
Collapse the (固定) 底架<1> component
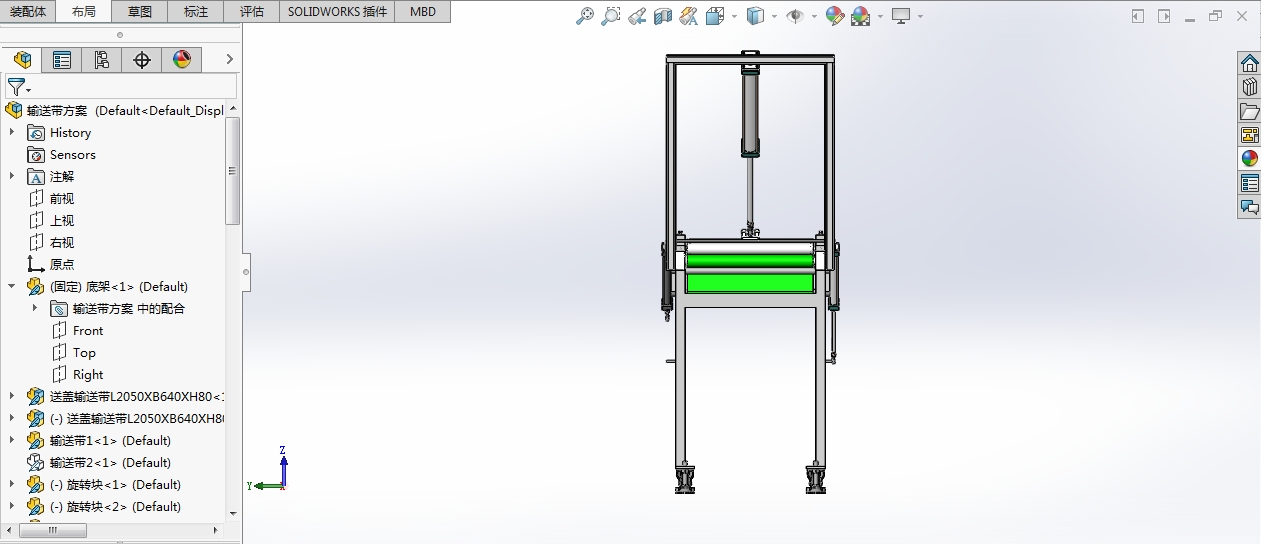click(12, 287)
